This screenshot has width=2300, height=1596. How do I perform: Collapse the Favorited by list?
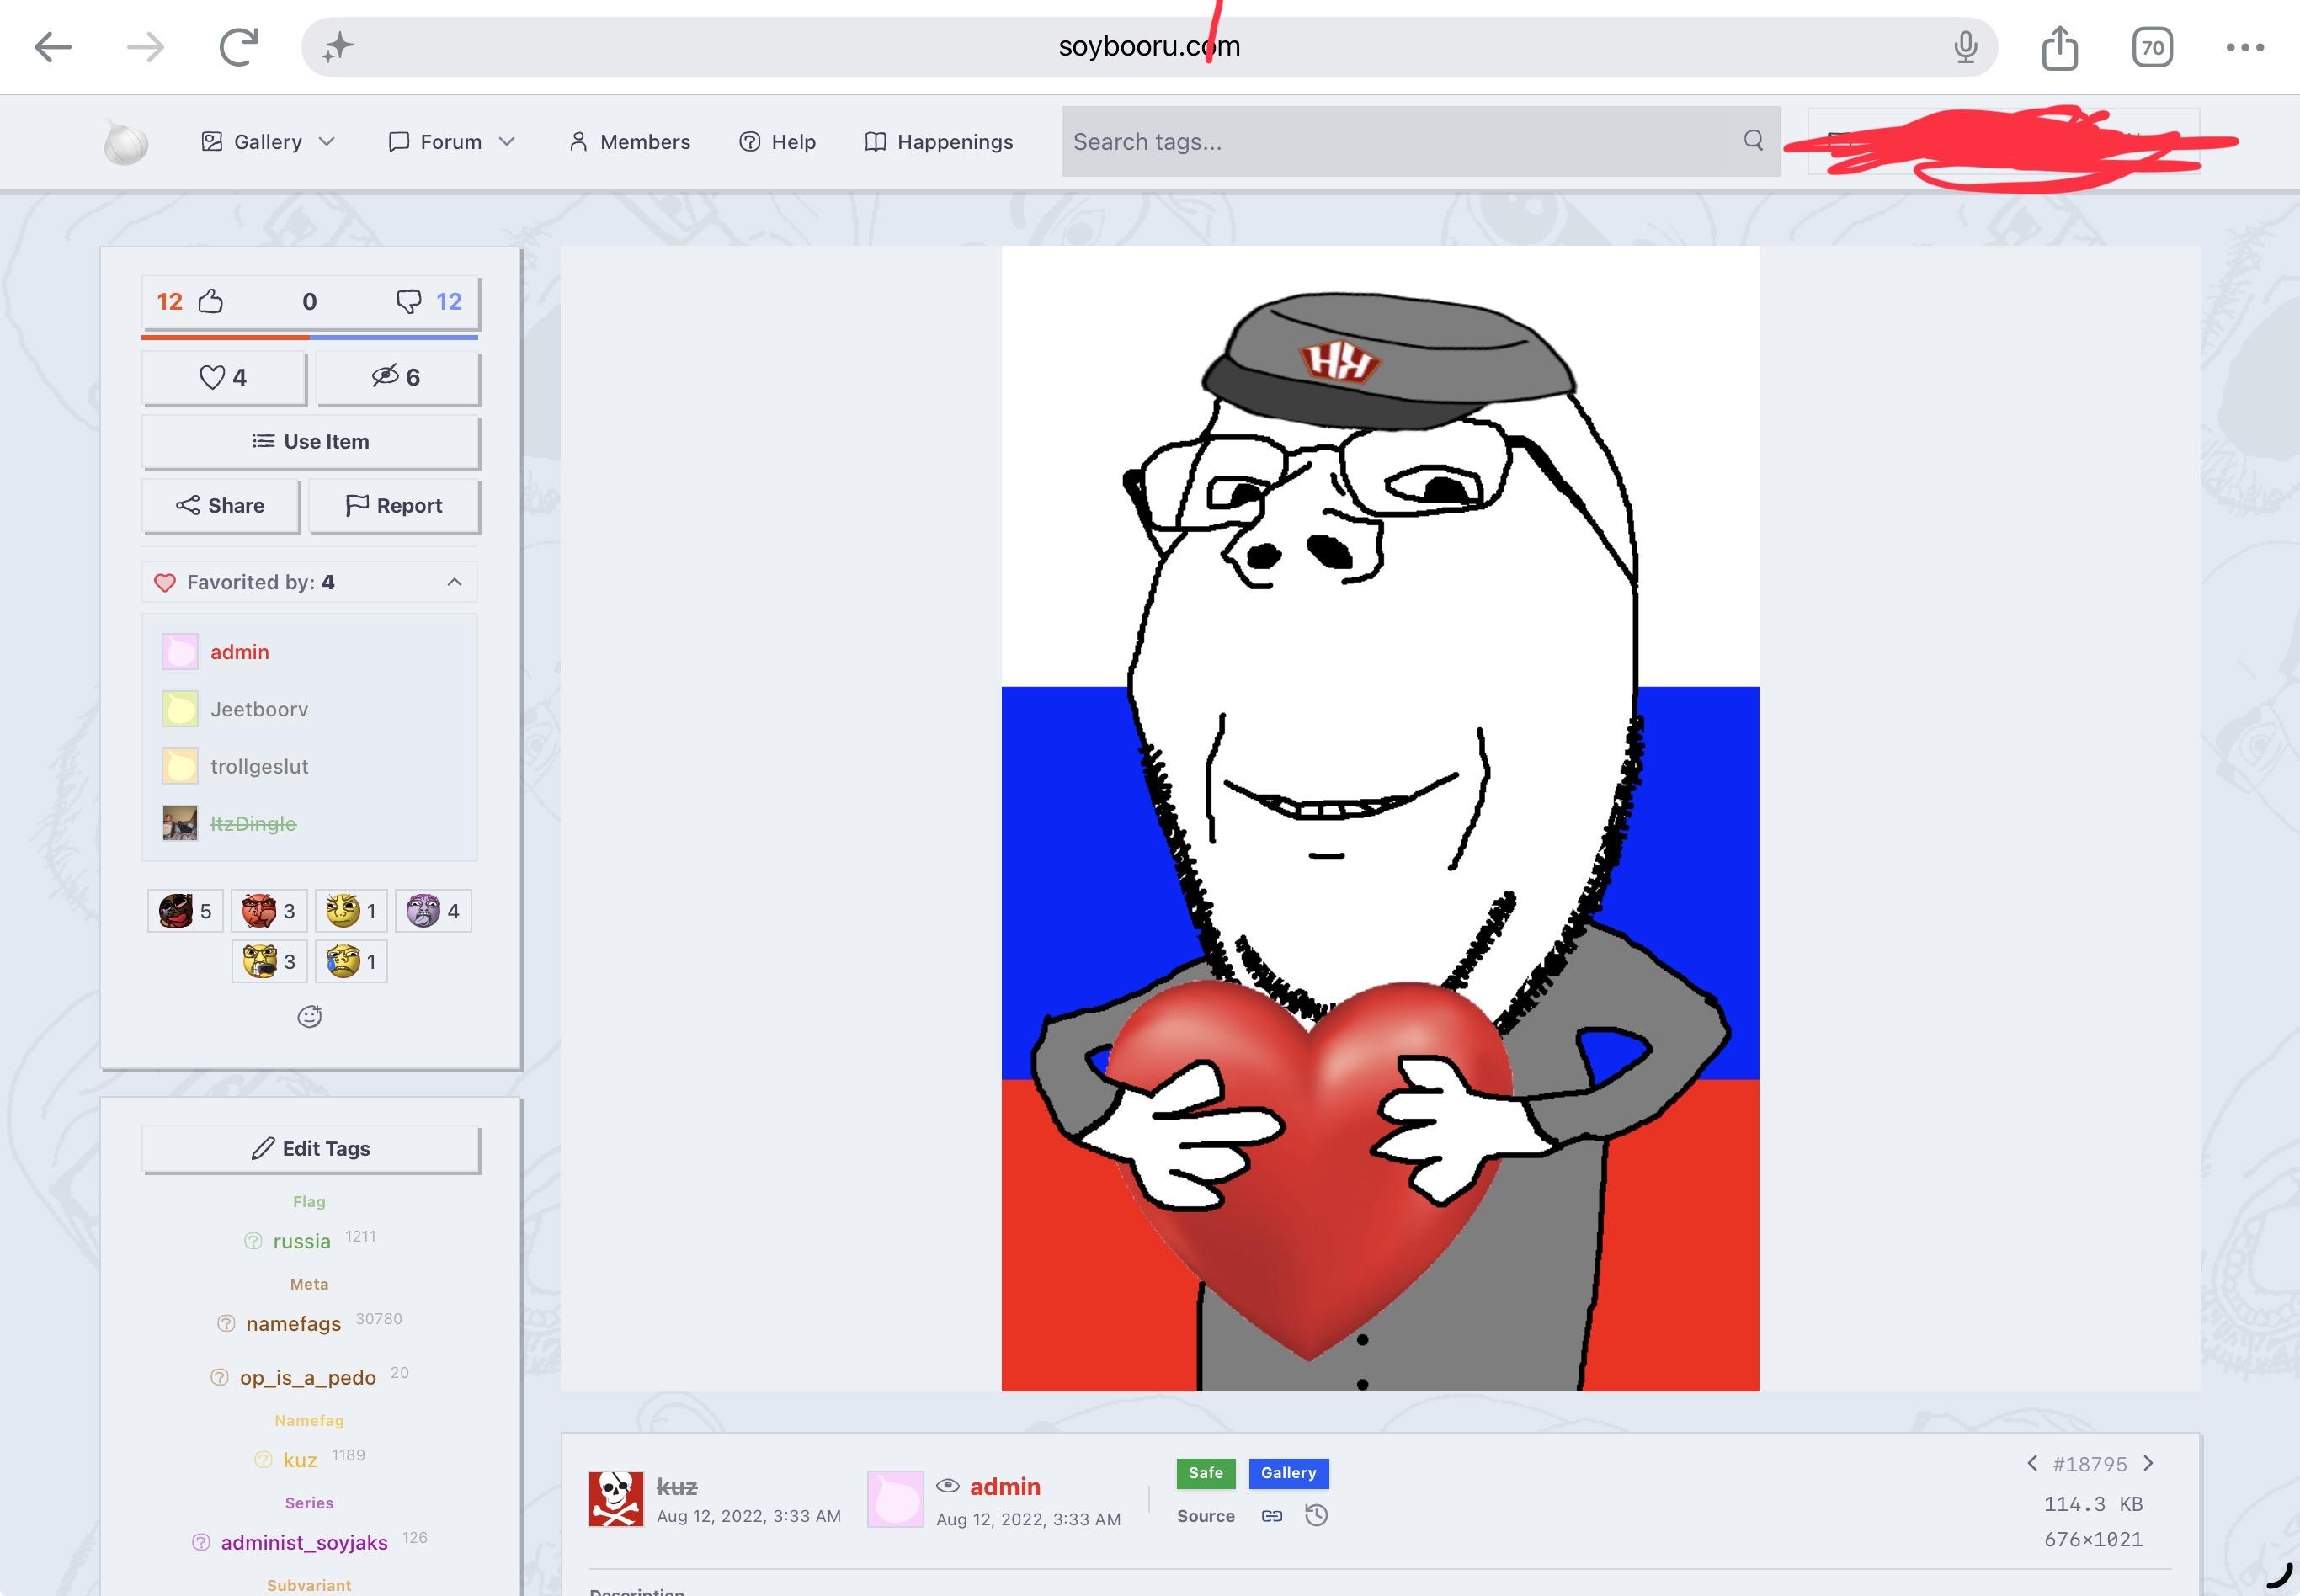pyautogui.click(x=454, y=582)
